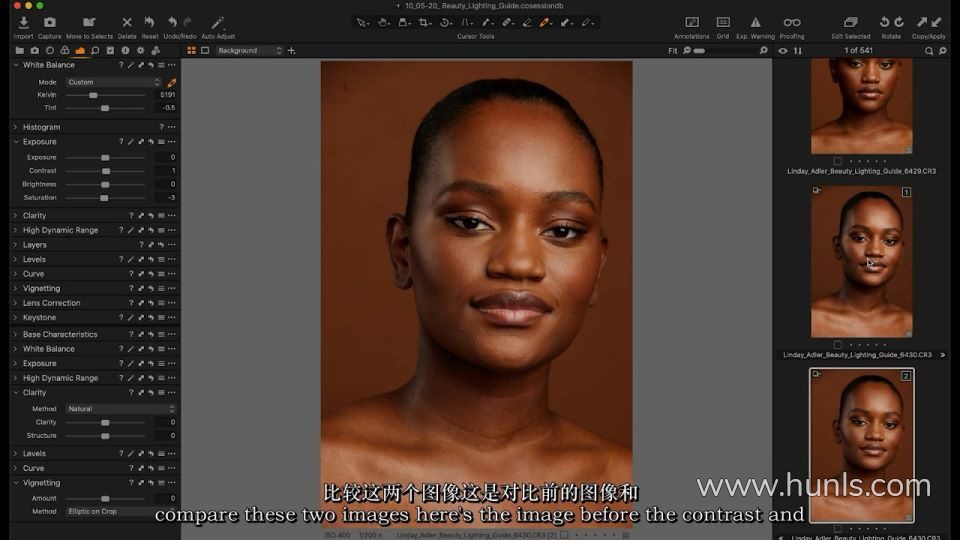Viewport: 960px width, 540px height.
Task: Toggle Proofing glasses mode
Action: [792, 23]
